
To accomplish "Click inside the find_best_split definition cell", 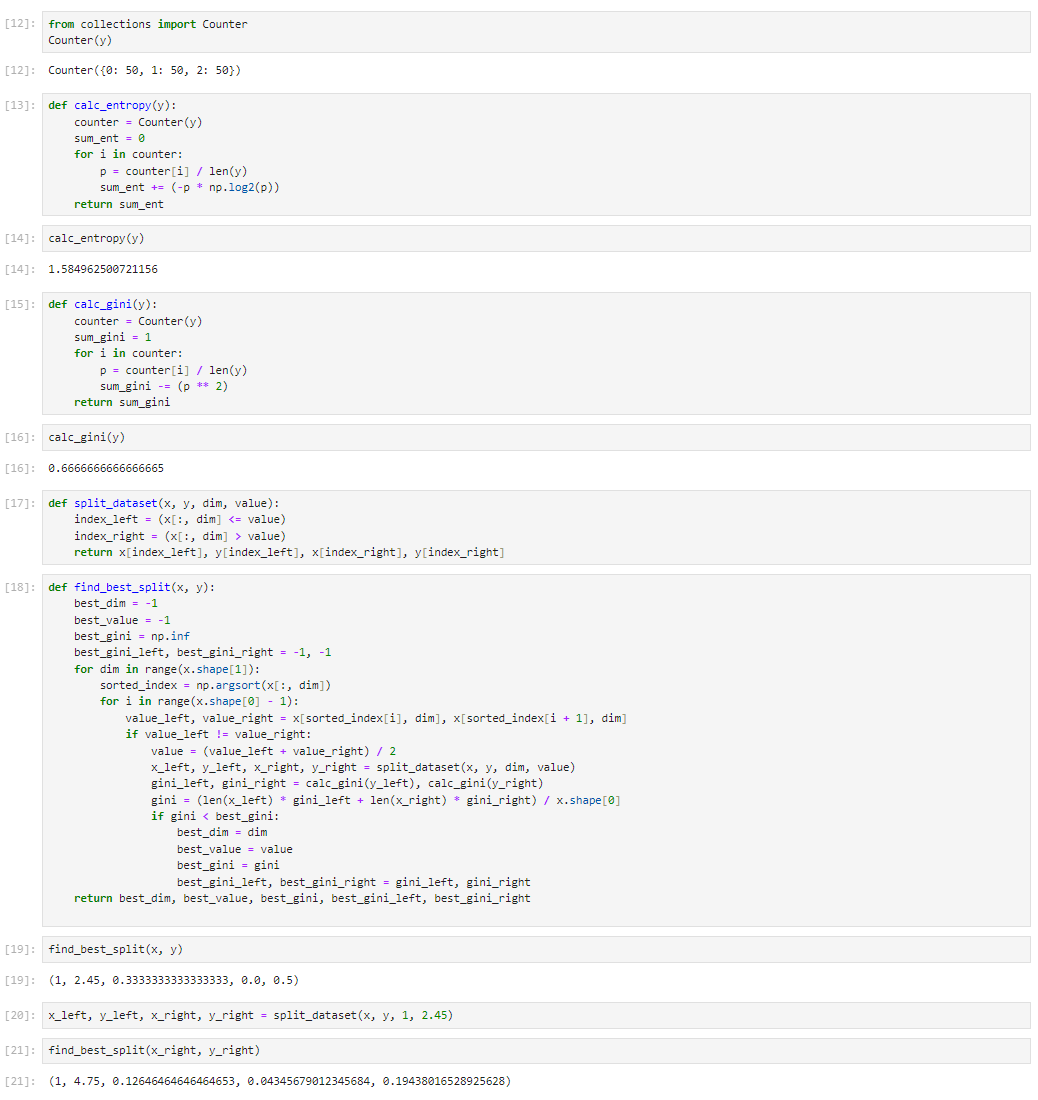I will tap(536, 751).
